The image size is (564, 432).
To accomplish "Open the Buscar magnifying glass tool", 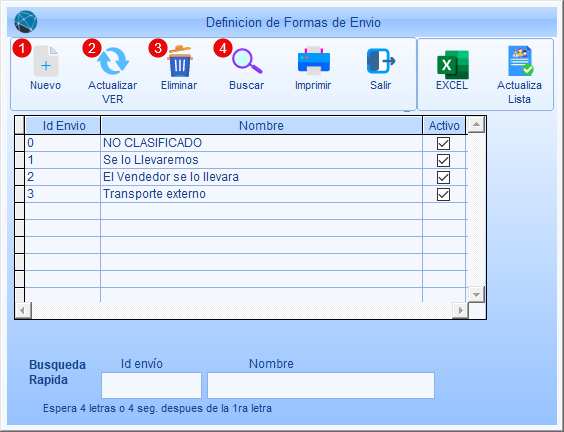I will point(247,61).
